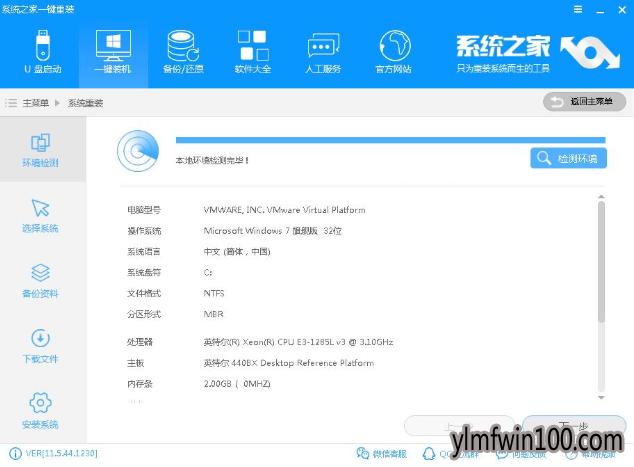The height and width of the screenshot is (467, 634).
Task: Click the NTFS file format value
Action: 214,293
